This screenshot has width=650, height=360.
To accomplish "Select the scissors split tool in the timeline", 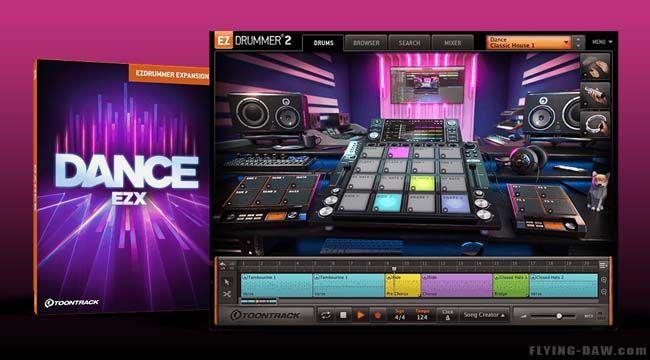I will pos(227,294).
